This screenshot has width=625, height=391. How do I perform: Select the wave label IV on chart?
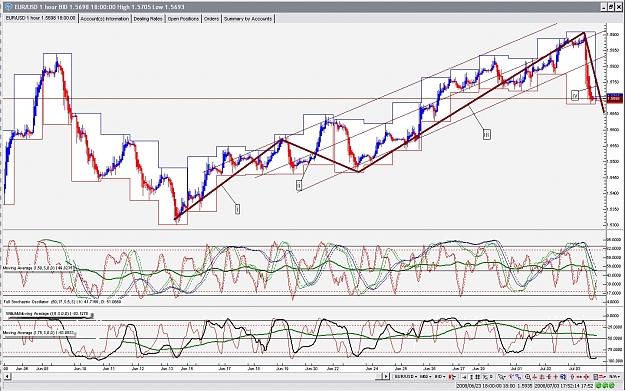[575, 95]
